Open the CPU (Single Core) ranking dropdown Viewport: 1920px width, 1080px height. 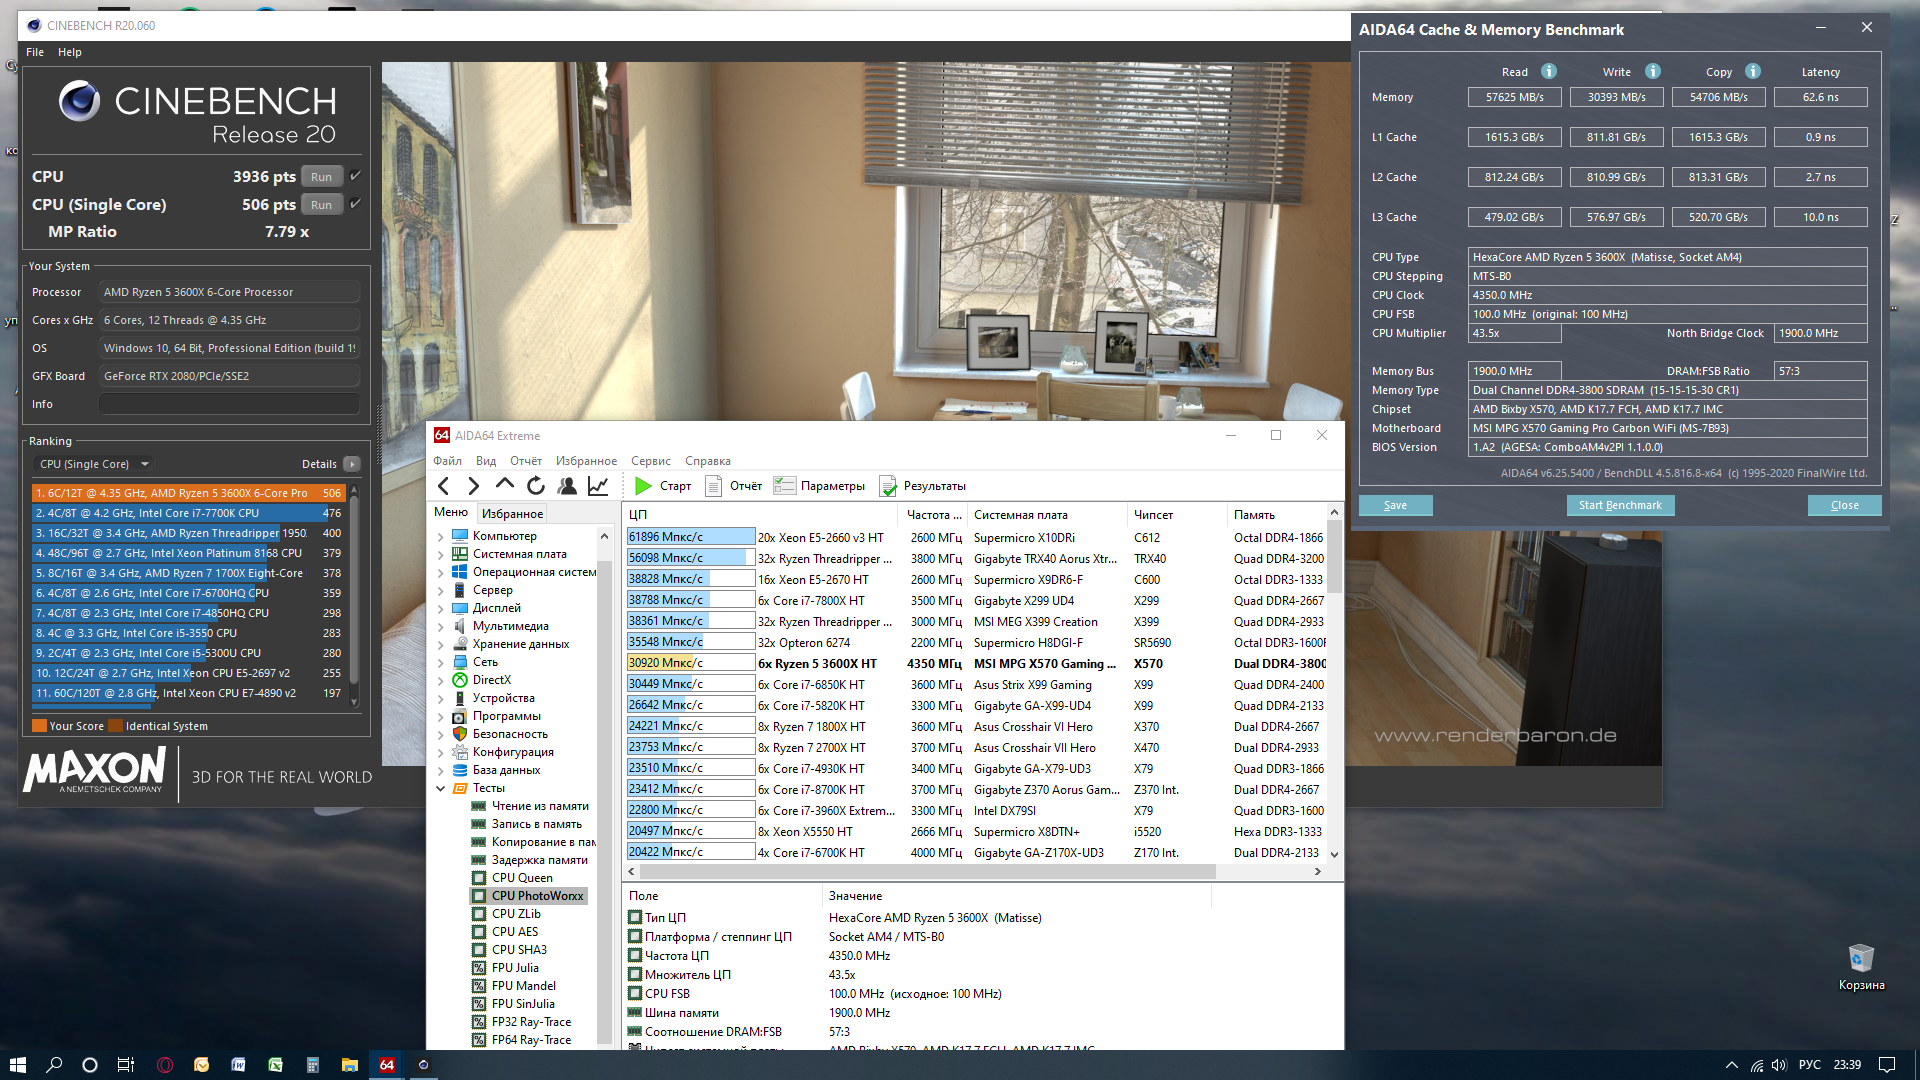coord(145,464)
